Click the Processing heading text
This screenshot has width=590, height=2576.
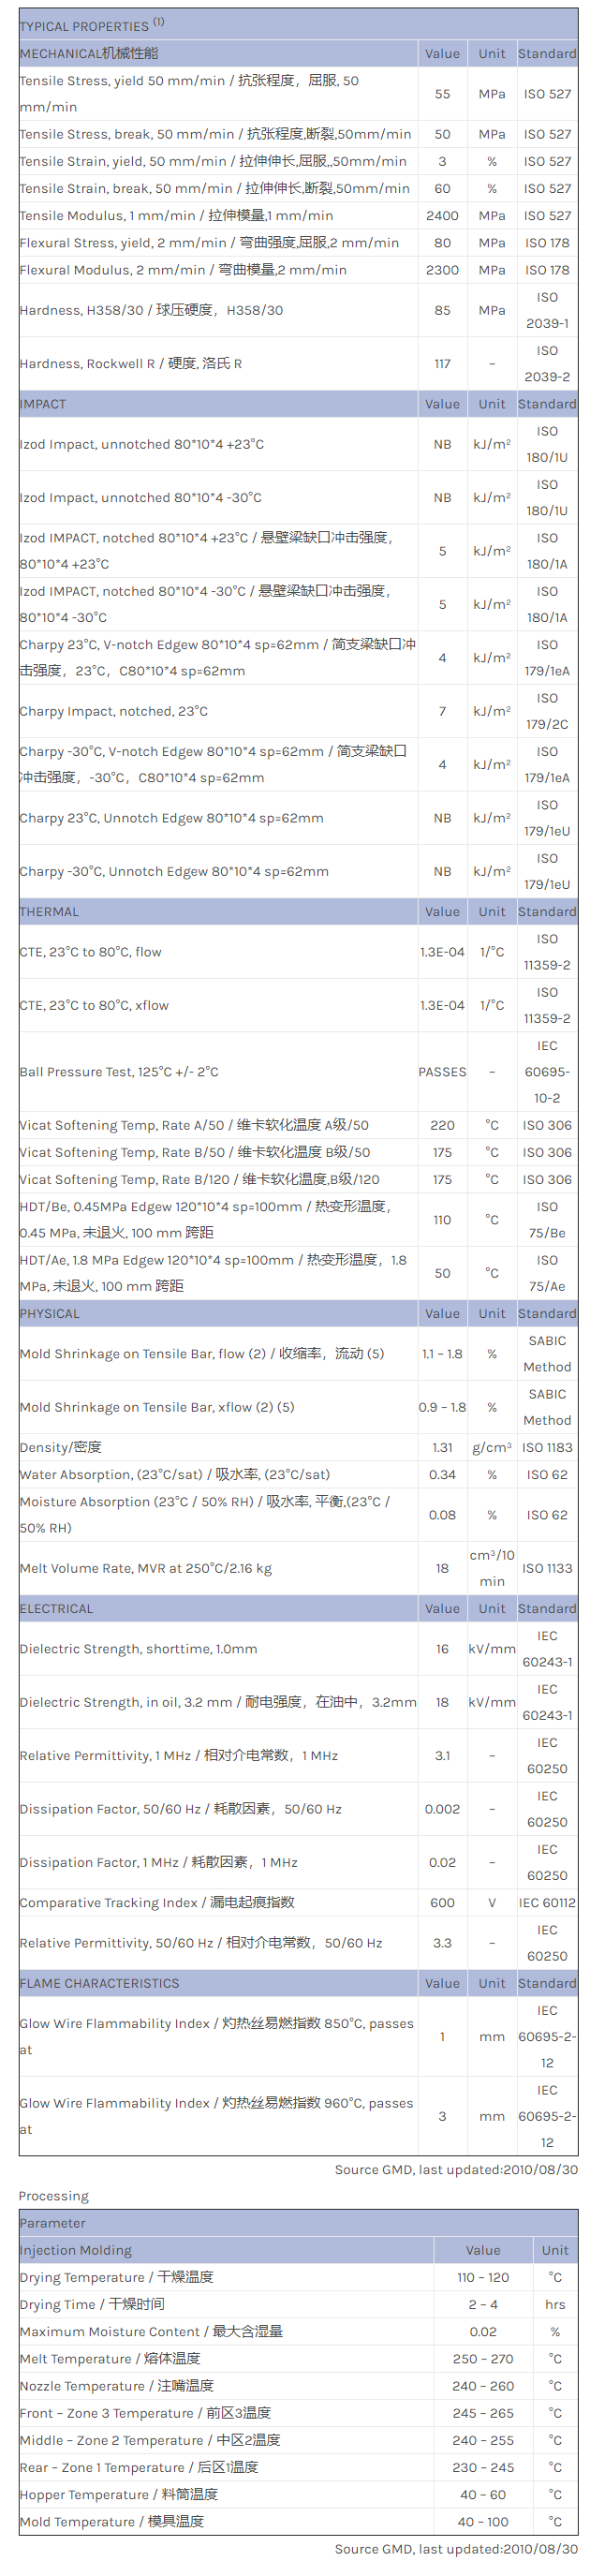point(53,2196)
